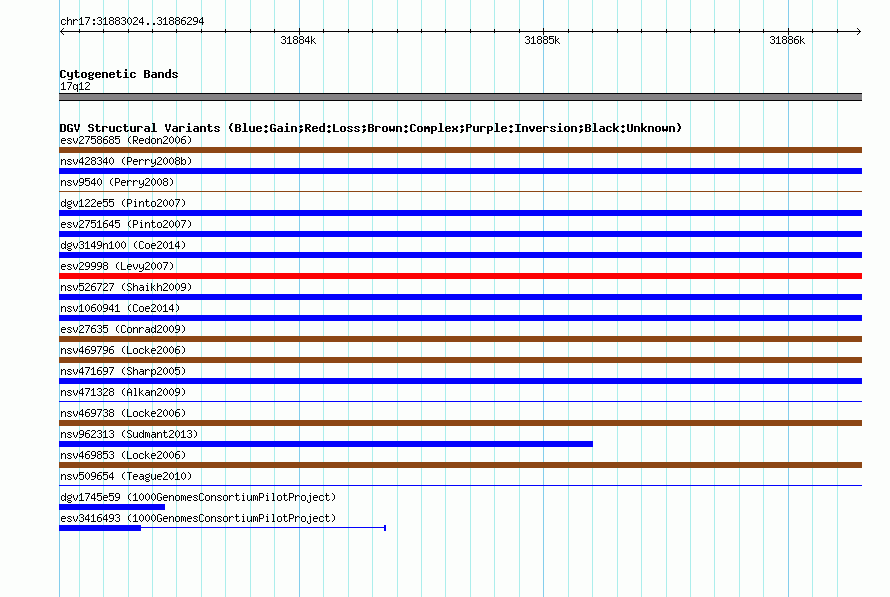Select the brown bar under nsv469738
The width and height of the screenshot is (890, 597).
(460, 423)
